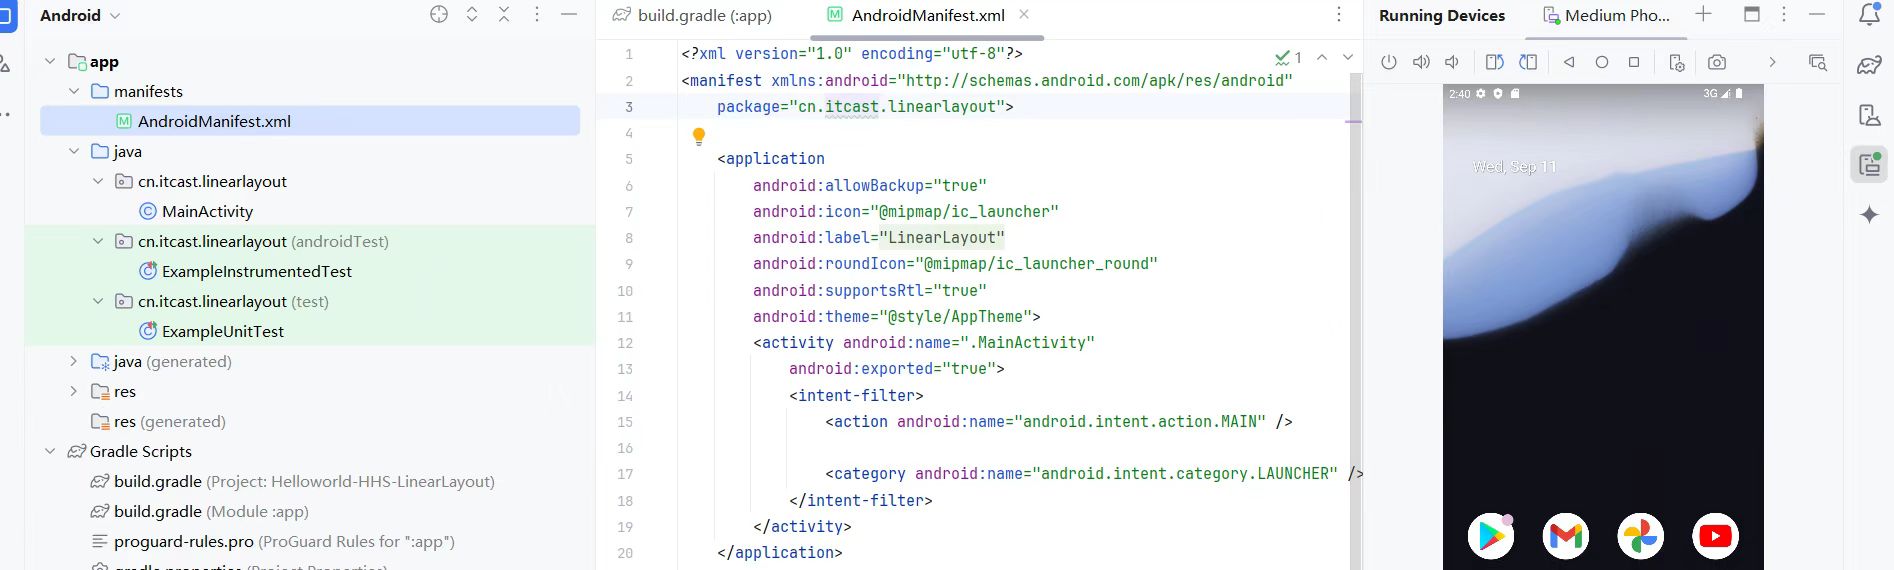Click the yellow lightbulb quick-fix icon

pos(699,136)
